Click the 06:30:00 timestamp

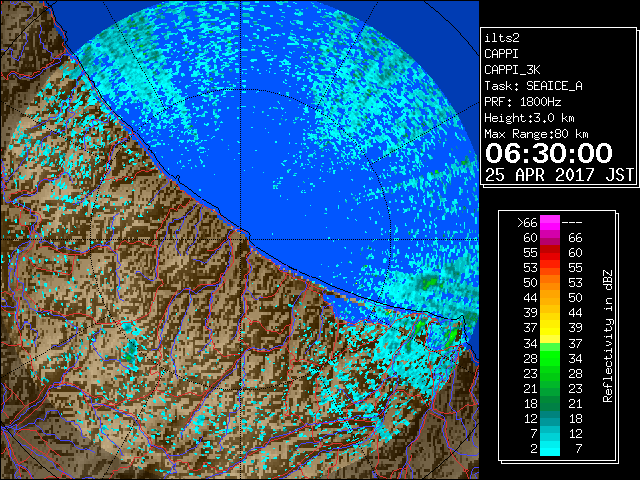click(x=549, y=153)
